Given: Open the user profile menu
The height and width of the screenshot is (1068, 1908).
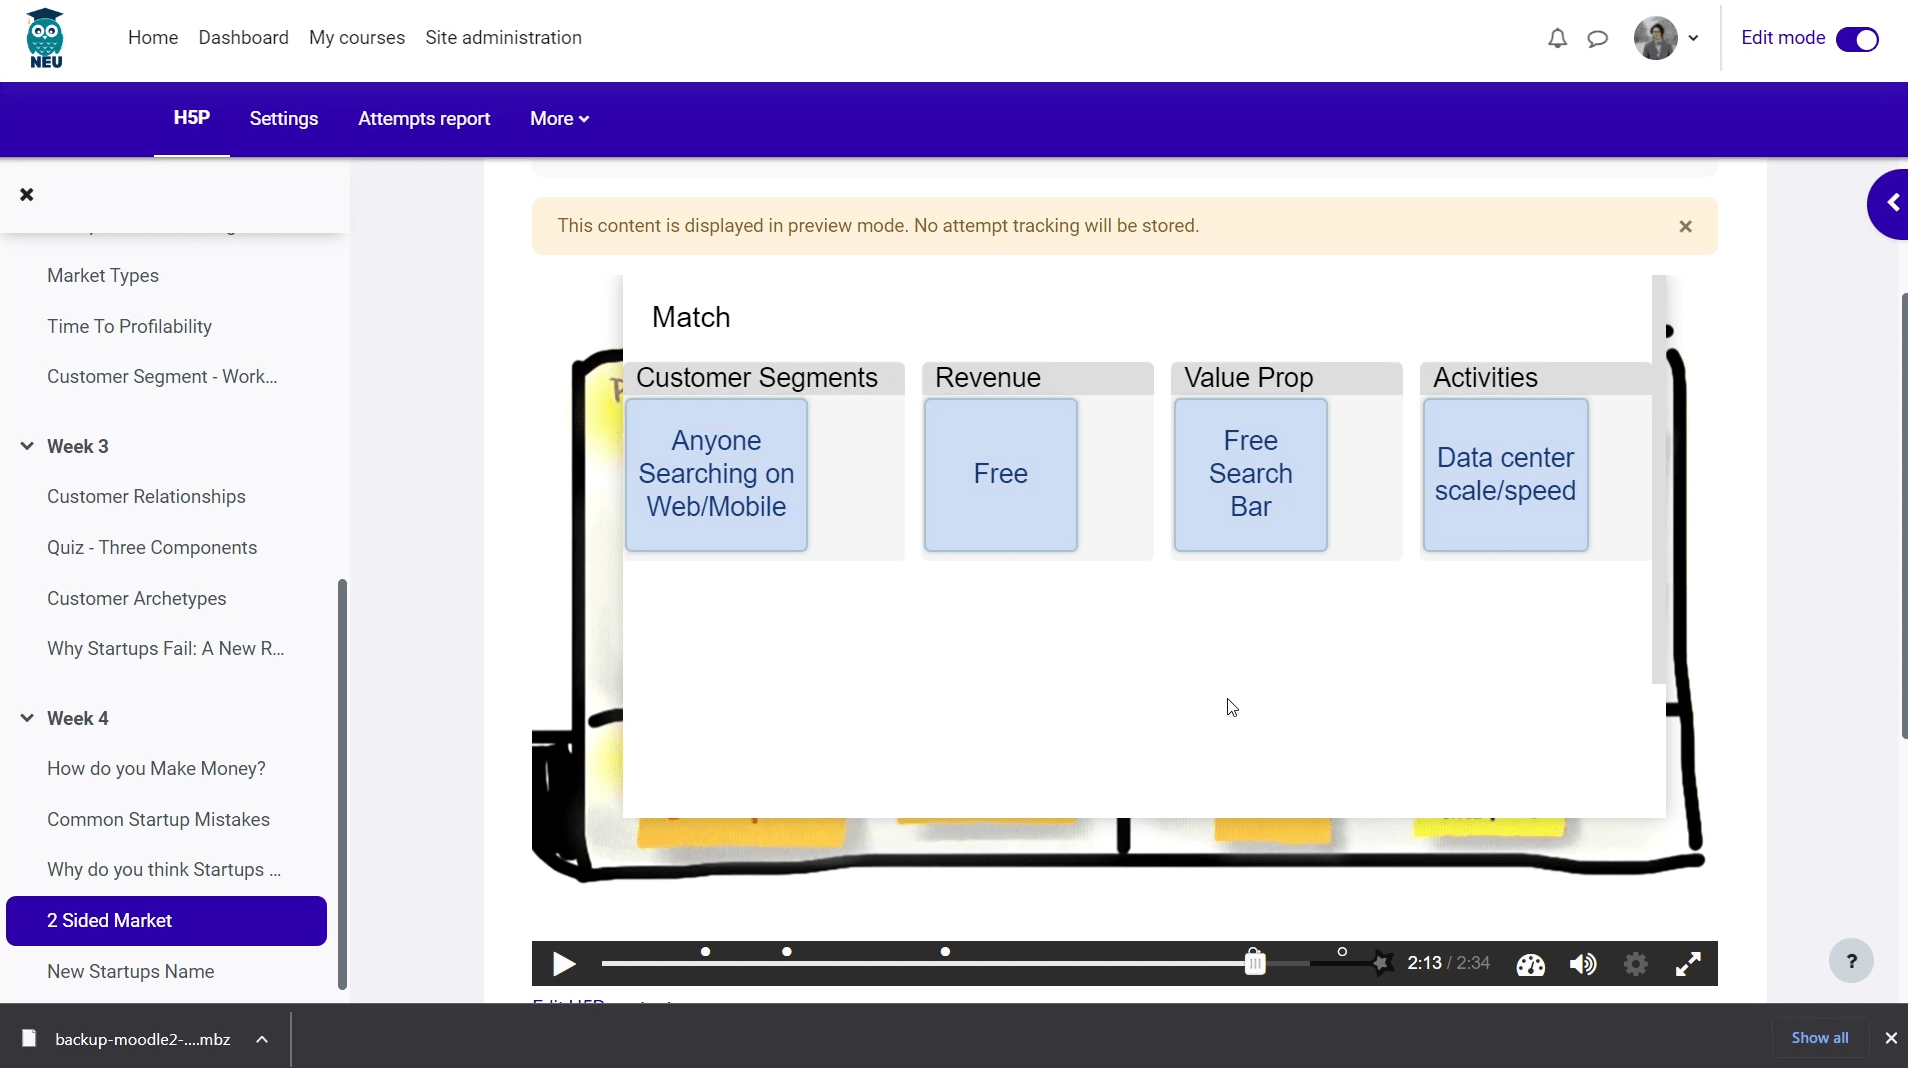Looking at the screenshot, I should (x=1667, y=38).
